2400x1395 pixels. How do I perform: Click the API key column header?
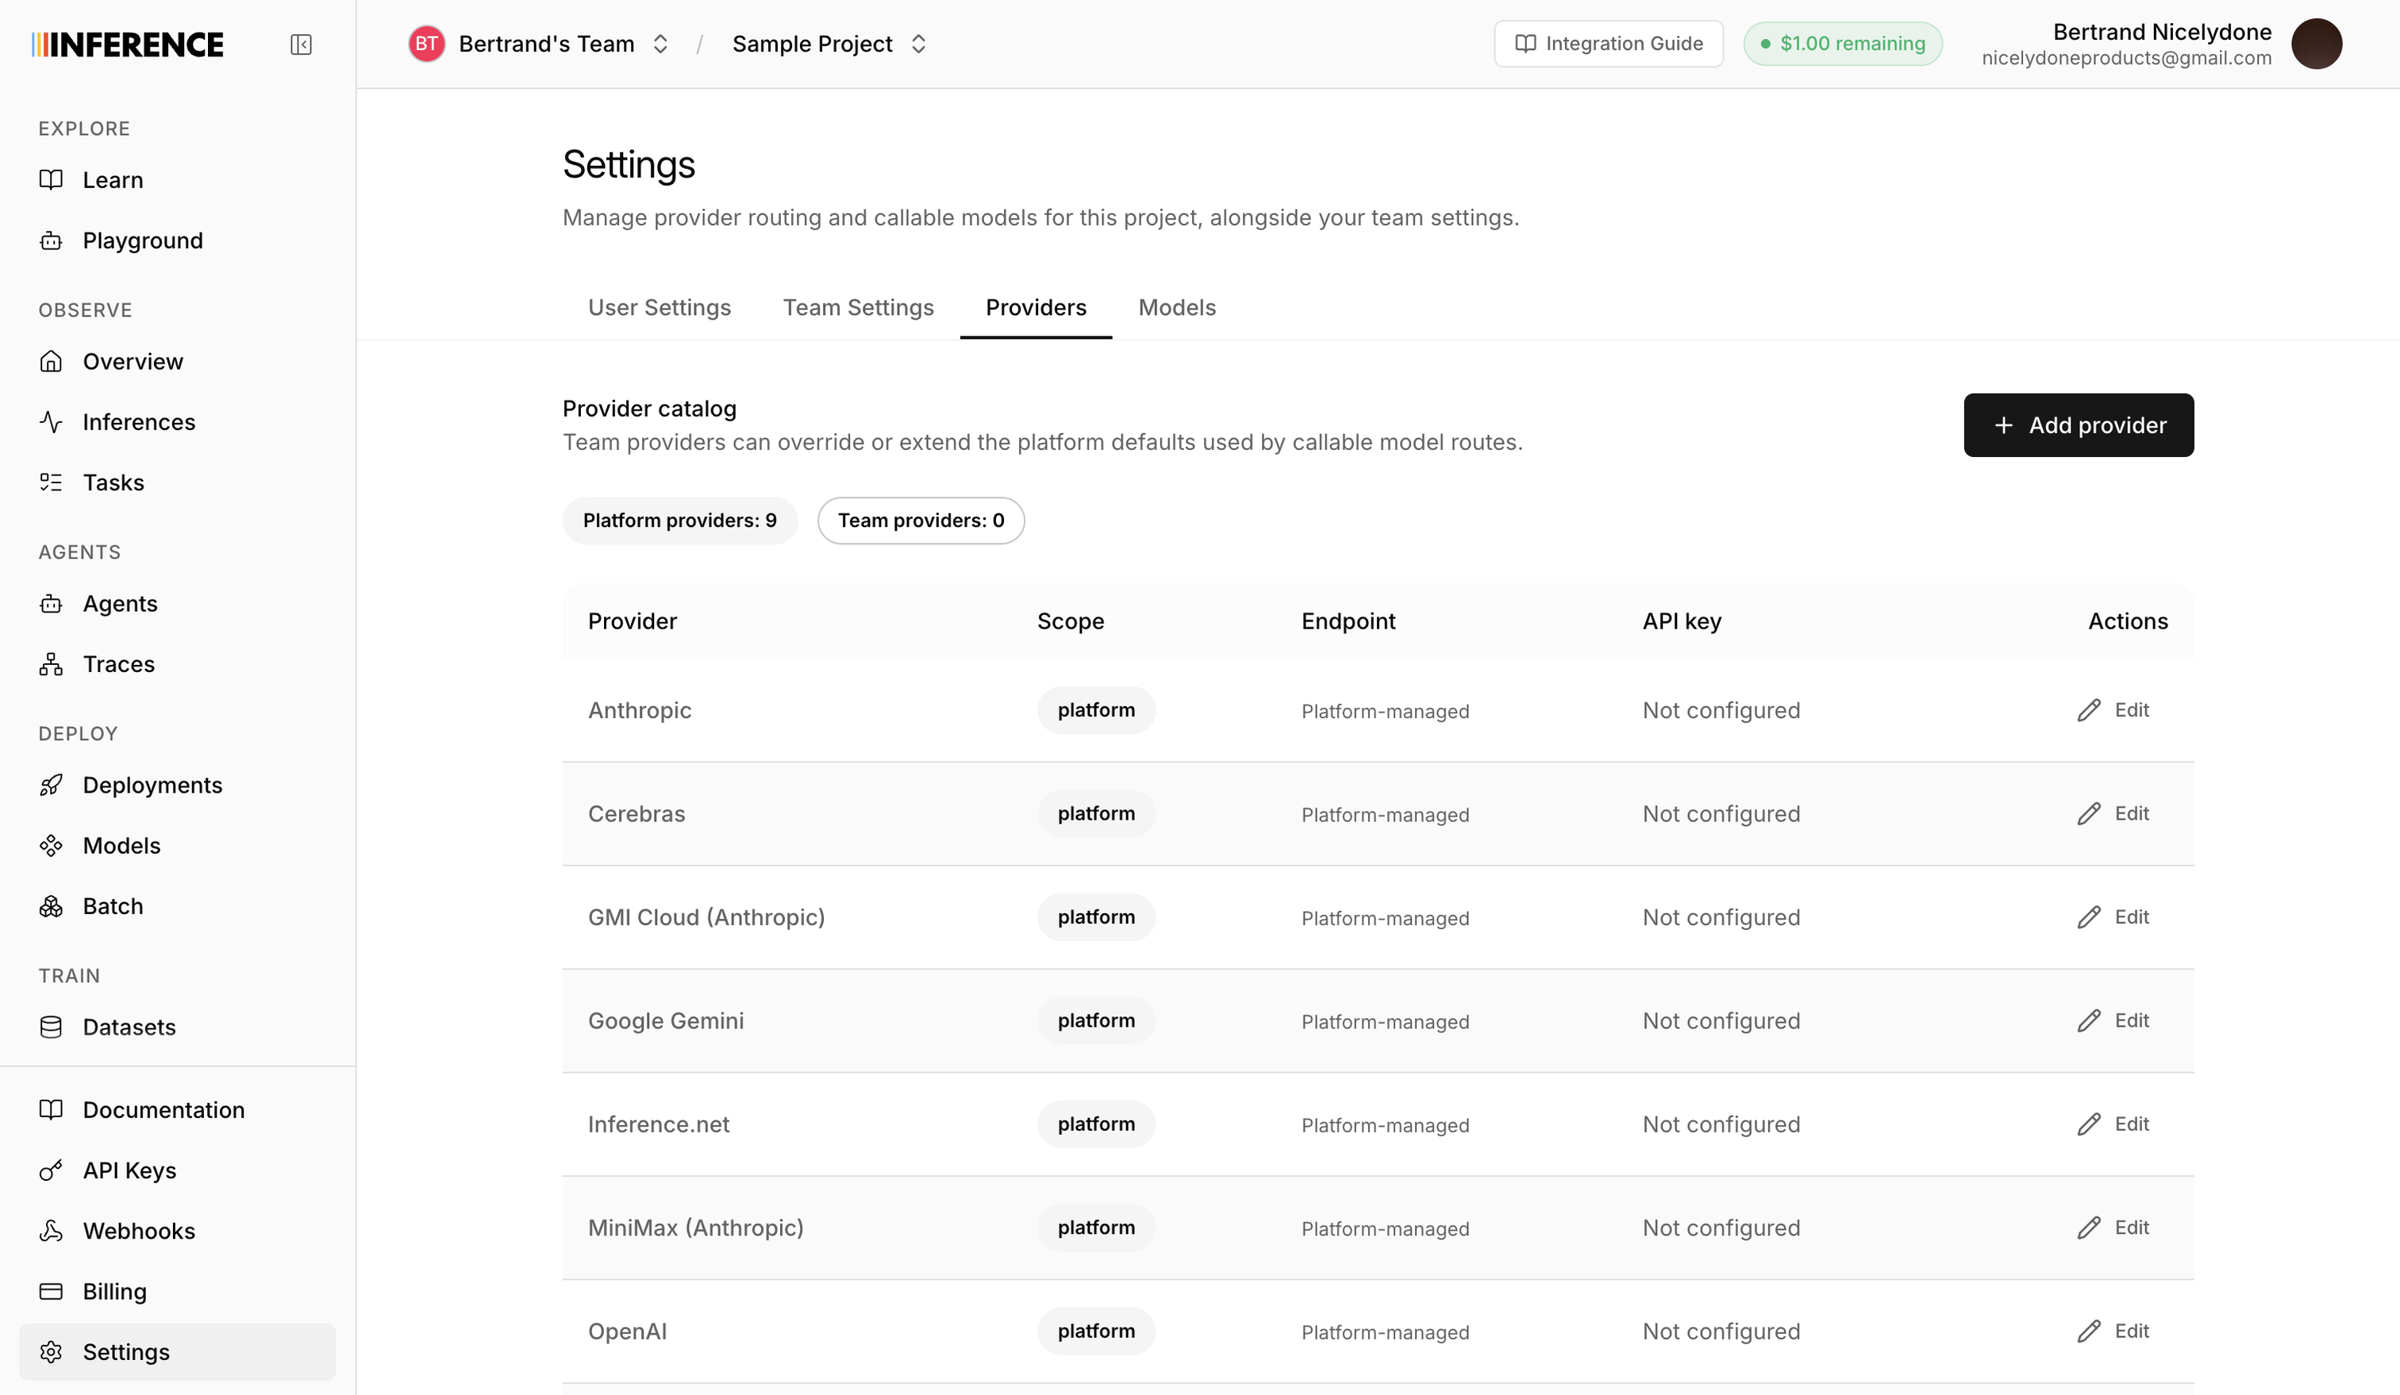coord(1682,621)
